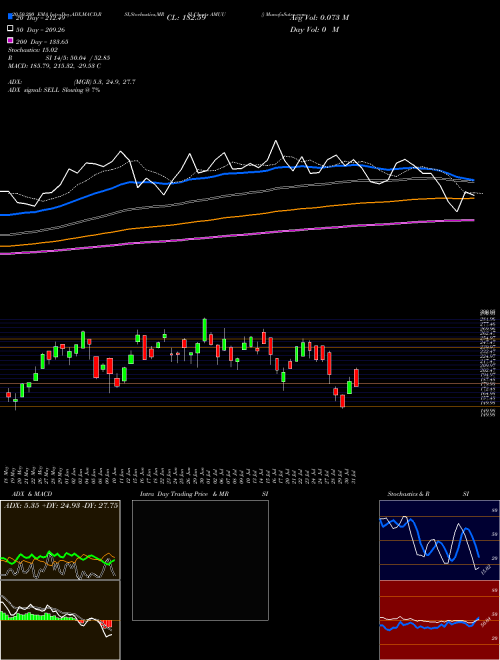Click the Intra Day Trading Price heading
This screenshot has height=660, width=500.
(184, 494)
